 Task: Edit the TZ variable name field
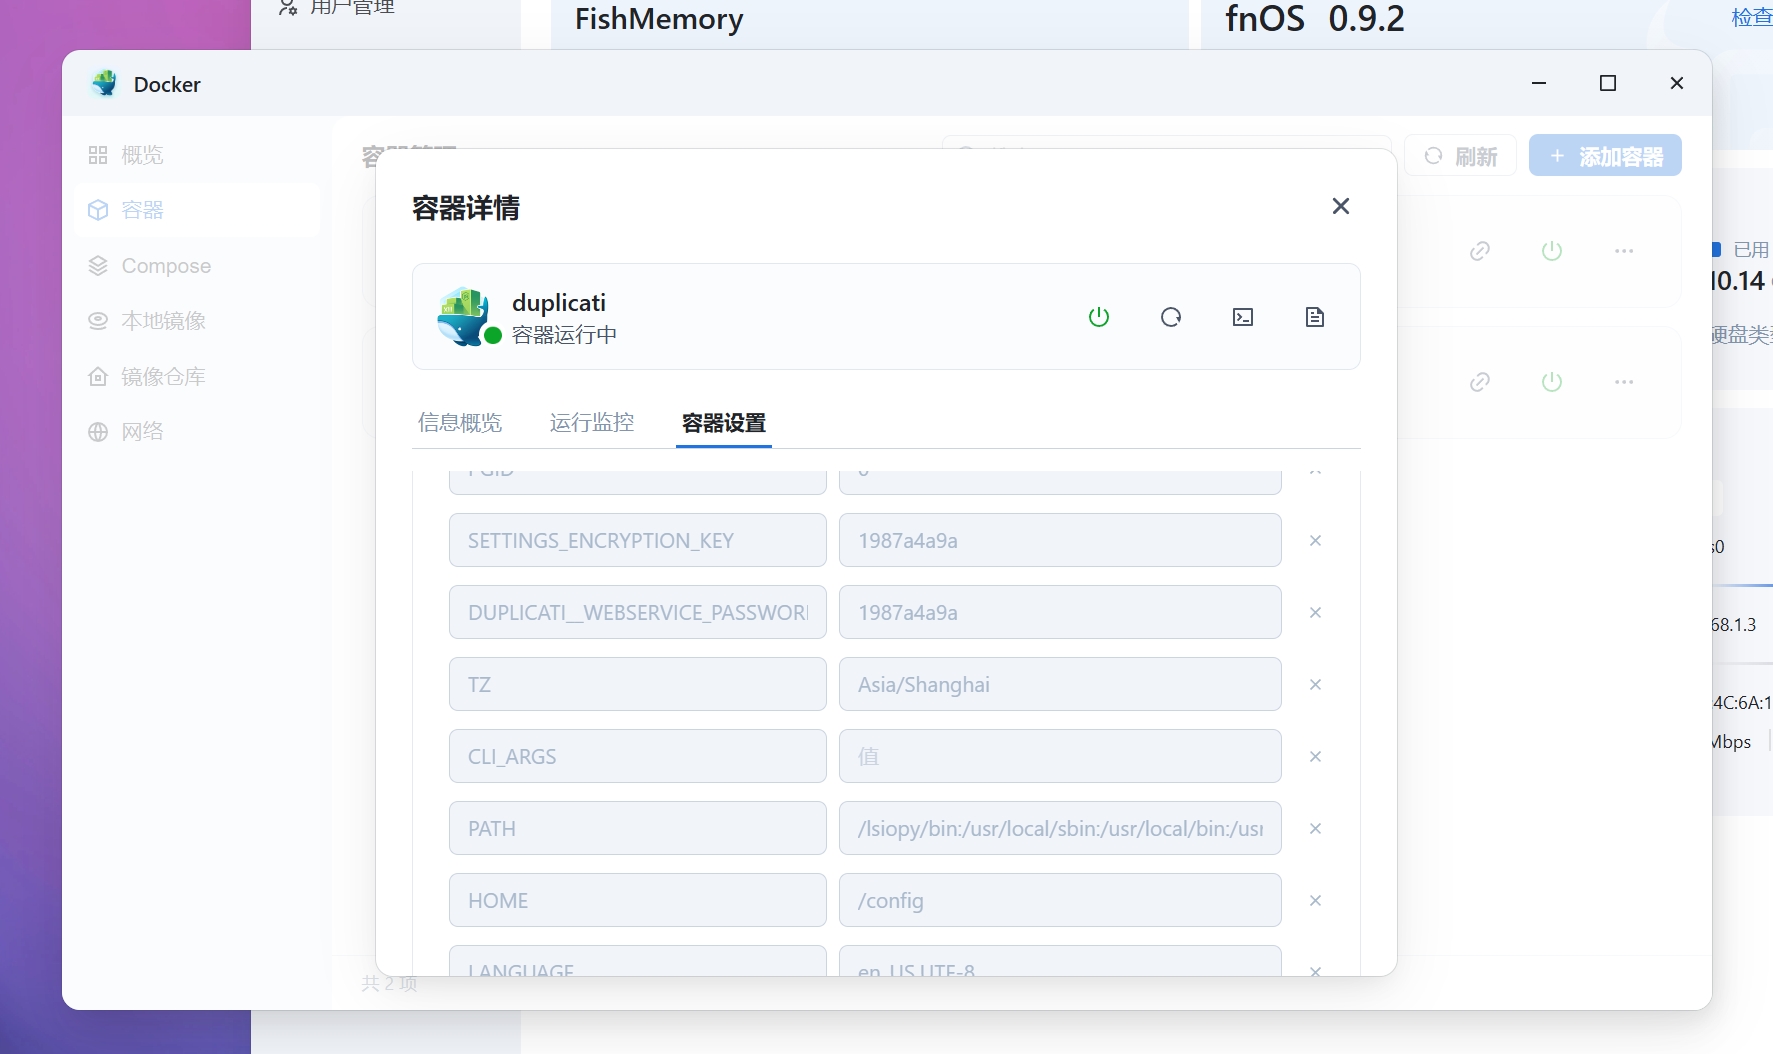coord(638,684)
